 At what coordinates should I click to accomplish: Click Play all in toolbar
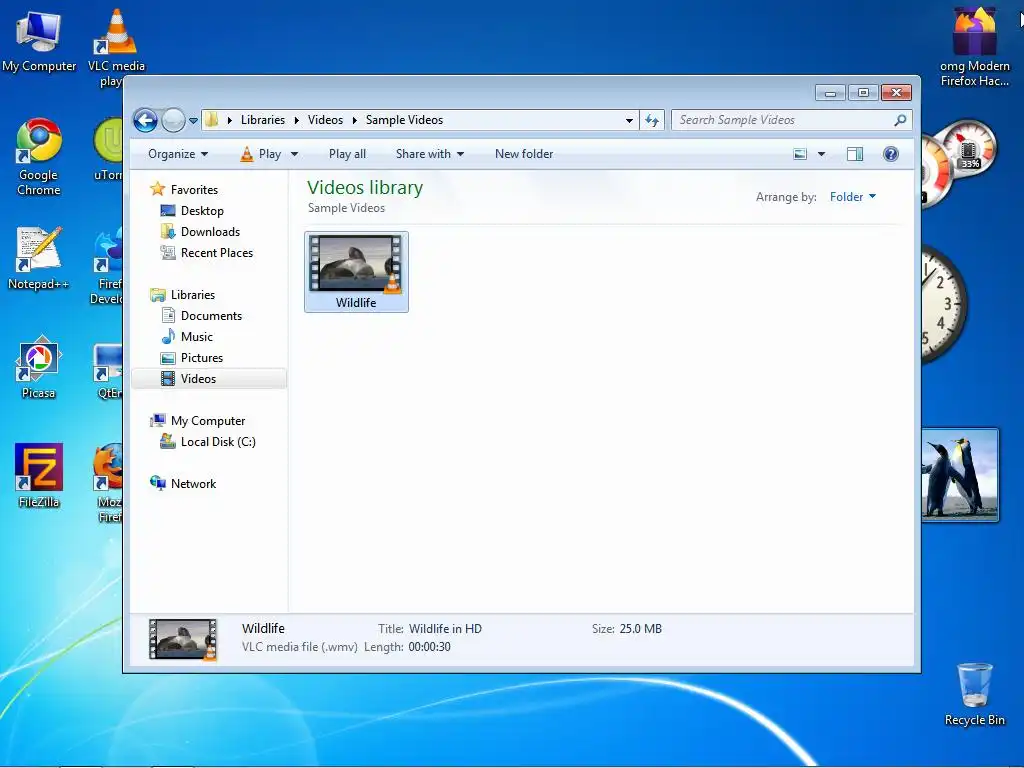click(x=347, y=154)
